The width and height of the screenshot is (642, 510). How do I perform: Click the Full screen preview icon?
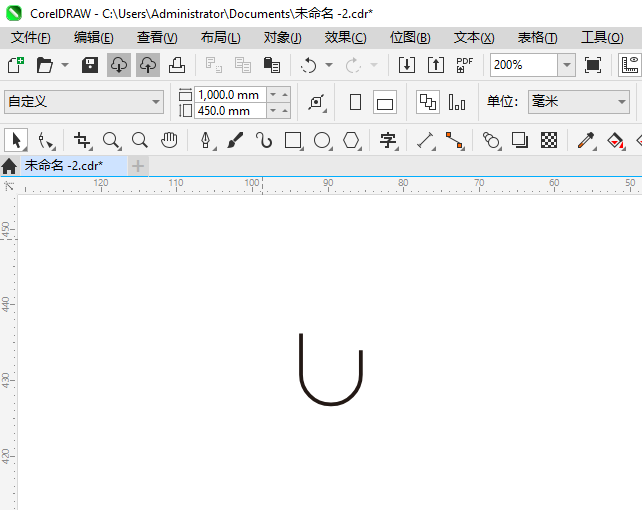tap(593, 65)
